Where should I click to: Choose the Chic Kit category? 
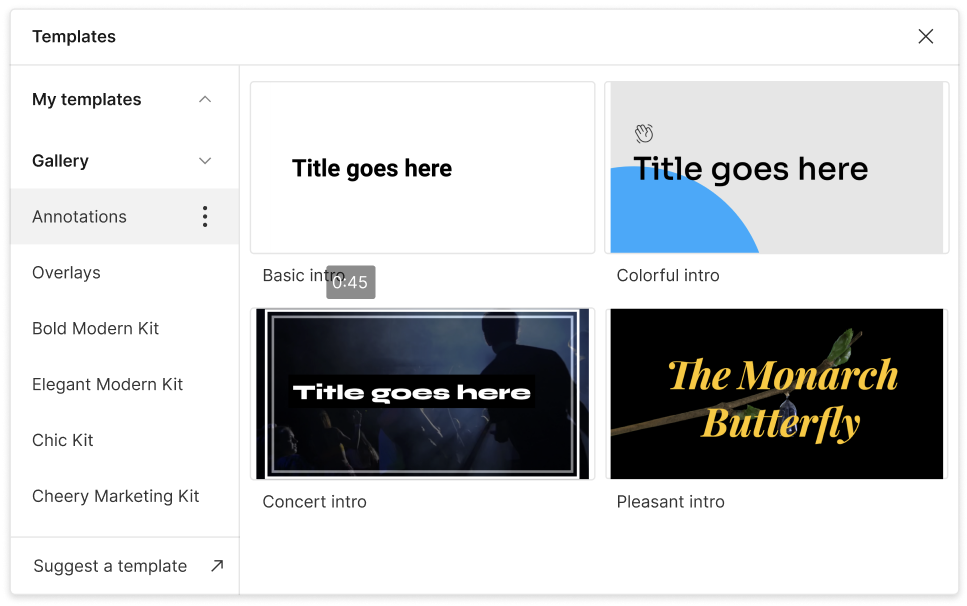click(x=63, y=441)
